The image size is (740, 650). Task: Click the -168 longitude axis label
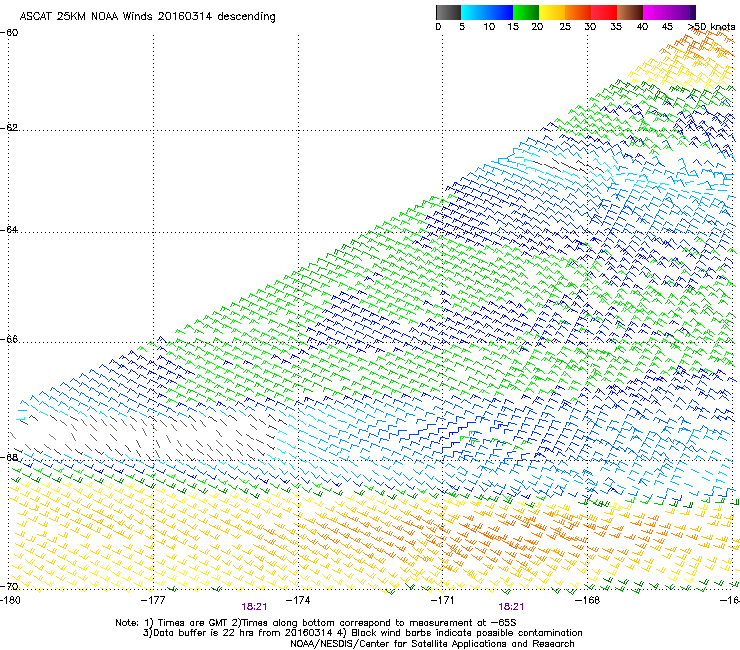(587, 600)
